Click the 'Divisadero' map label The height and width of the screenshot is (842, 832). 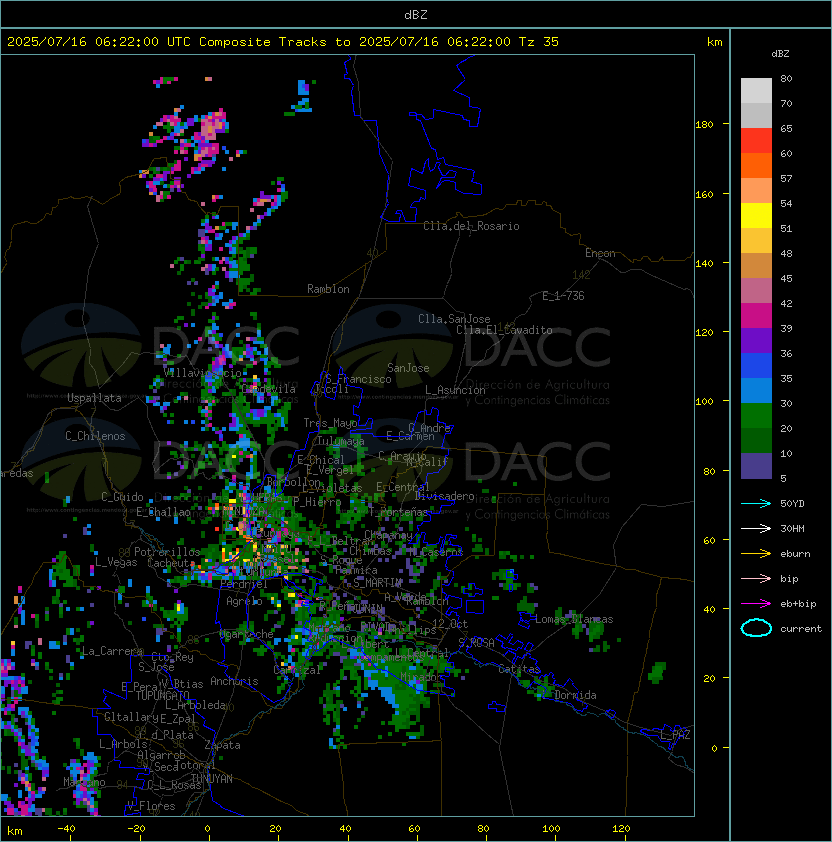click(x=444, y=496)
